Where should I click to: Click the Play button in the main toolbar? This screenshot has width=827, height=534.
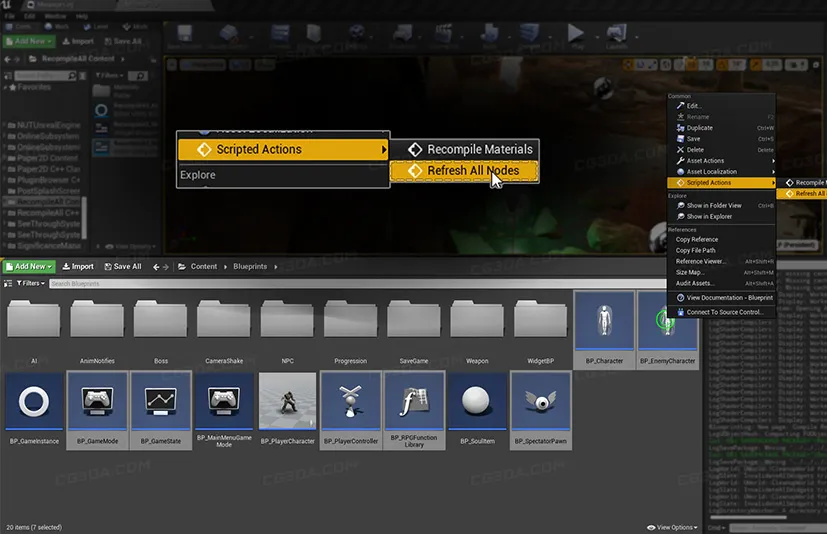(575, 34)
